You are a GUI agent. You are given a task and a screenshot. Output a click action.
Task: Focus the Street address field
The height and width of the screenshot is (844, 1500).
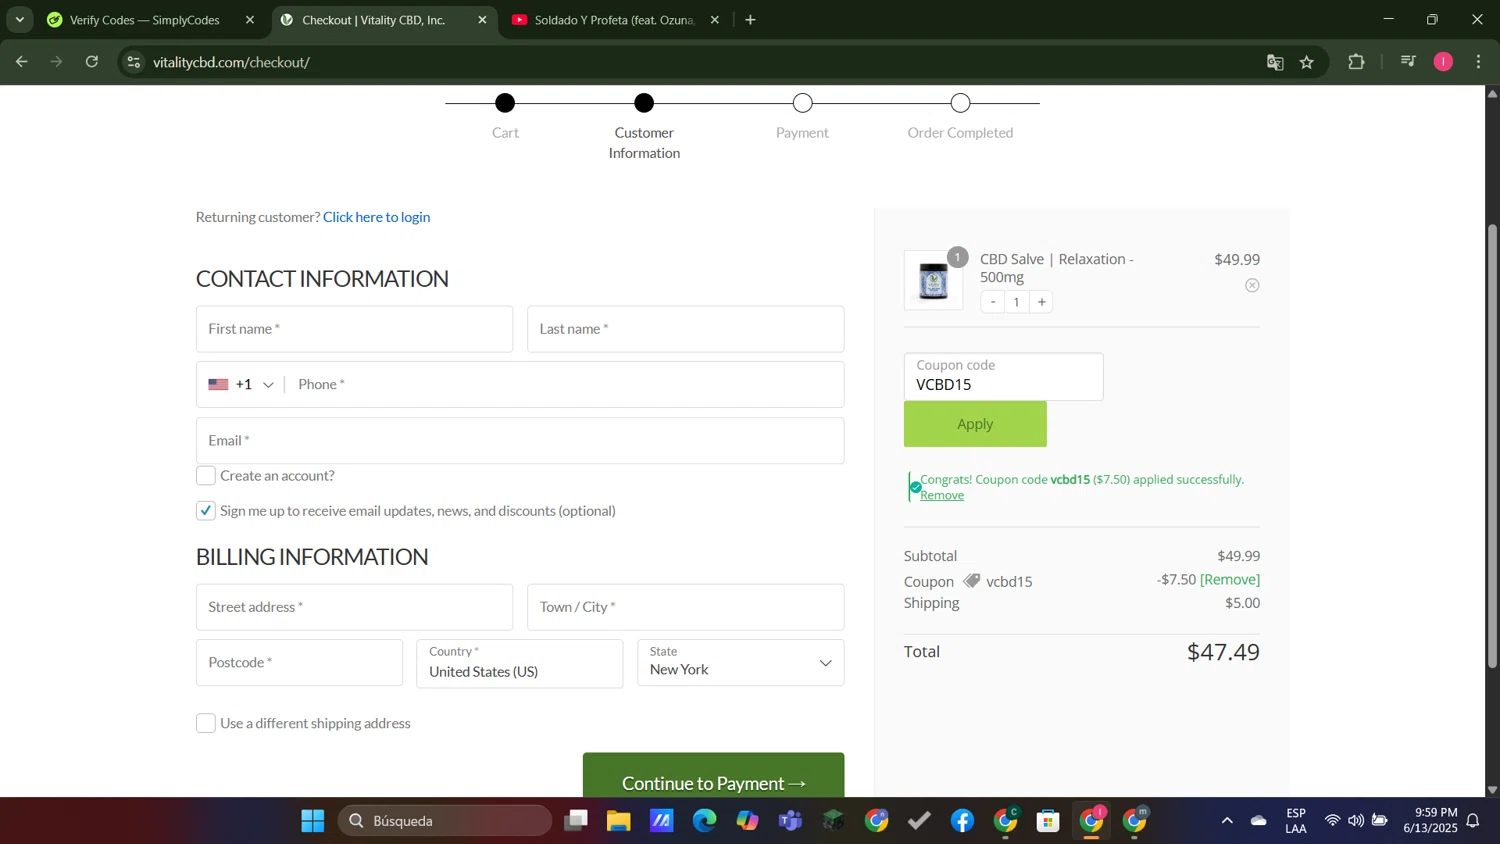354,607
